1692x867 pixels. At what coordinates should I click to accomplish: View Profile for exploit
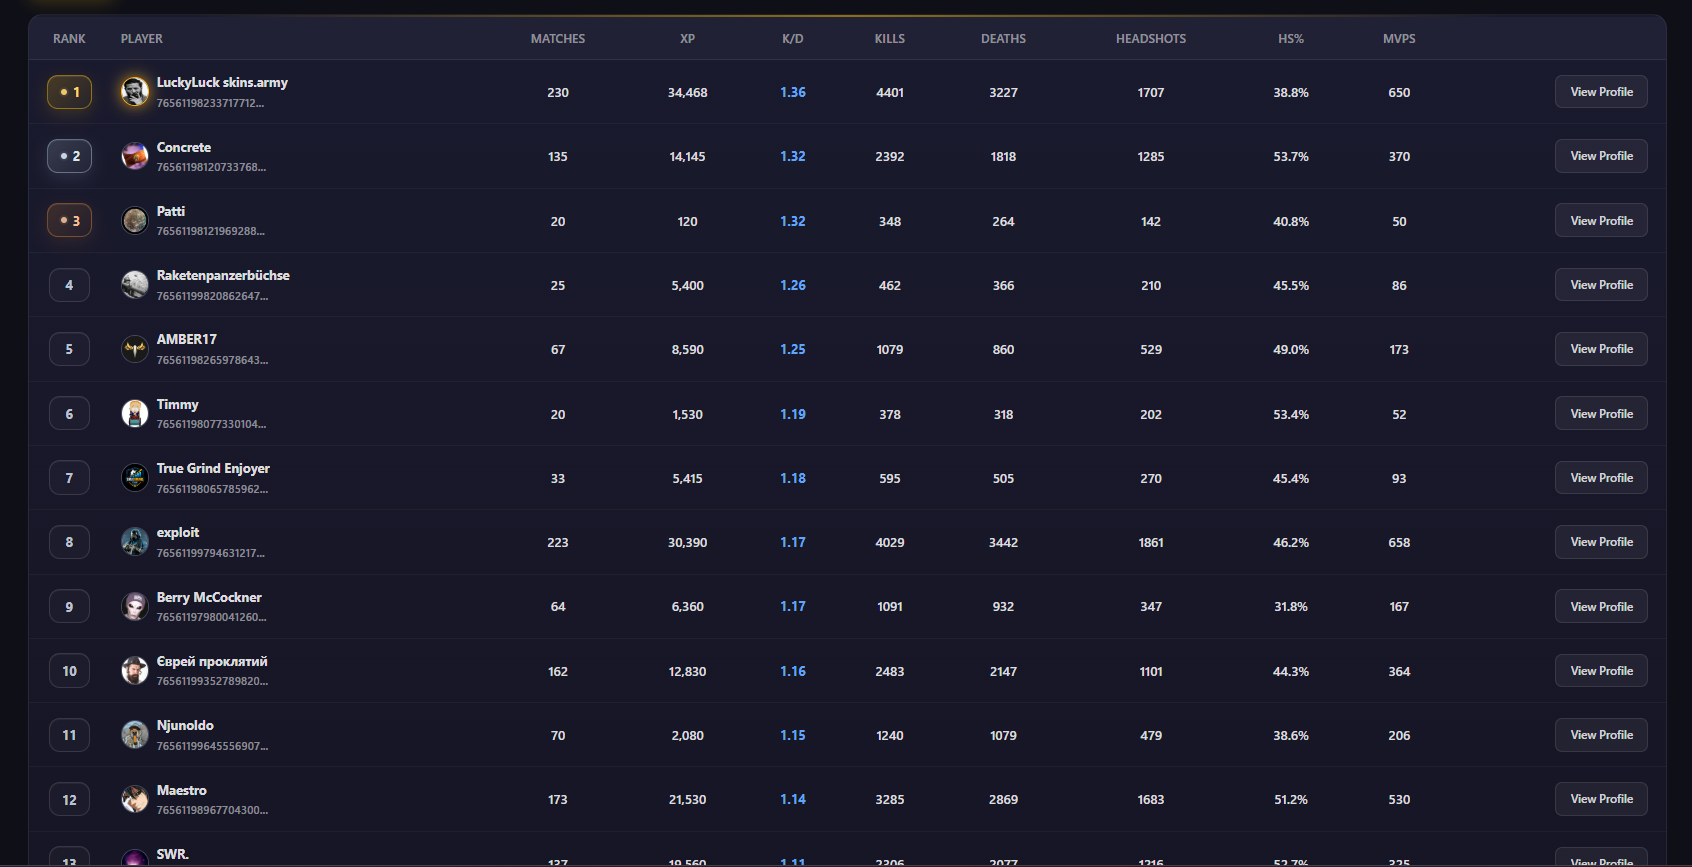(1601, 542)
